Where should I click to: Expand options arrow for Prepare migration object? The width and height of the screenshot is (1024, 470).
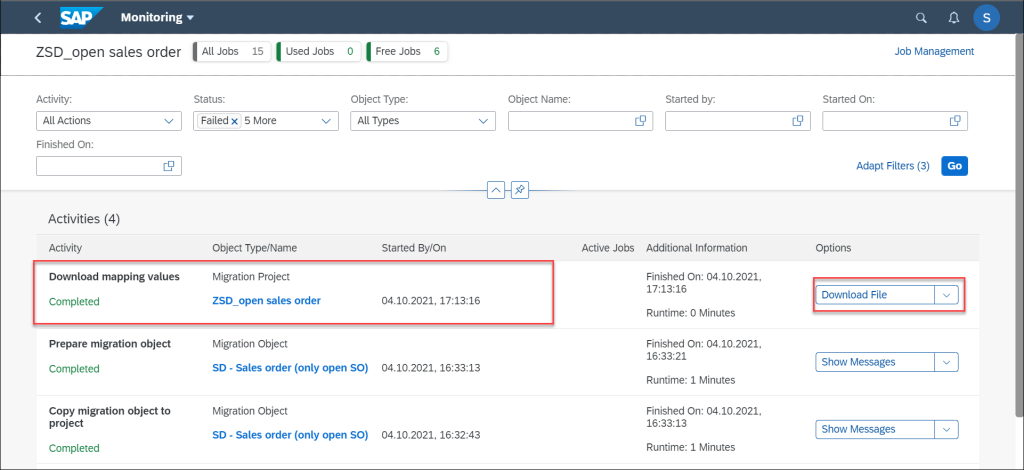[x=946, y=362]
